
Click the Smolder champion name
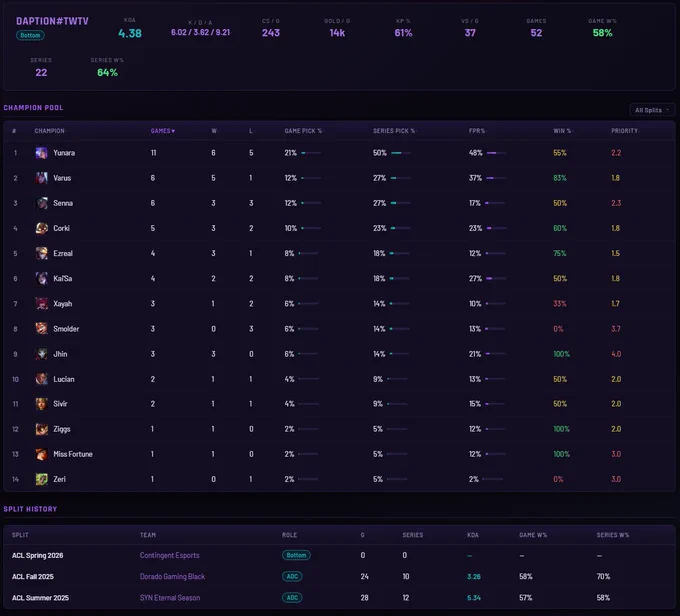click(x=66, y=329)
